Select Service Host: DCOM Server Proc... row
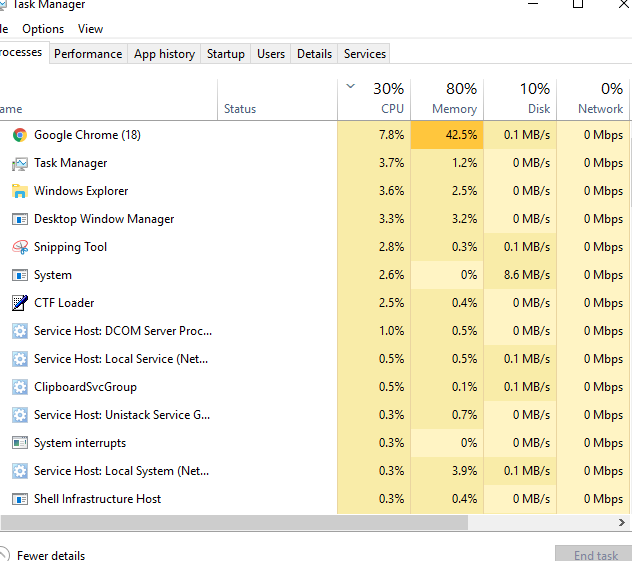The height and width of the screenshot is (561, 632). 314,331
